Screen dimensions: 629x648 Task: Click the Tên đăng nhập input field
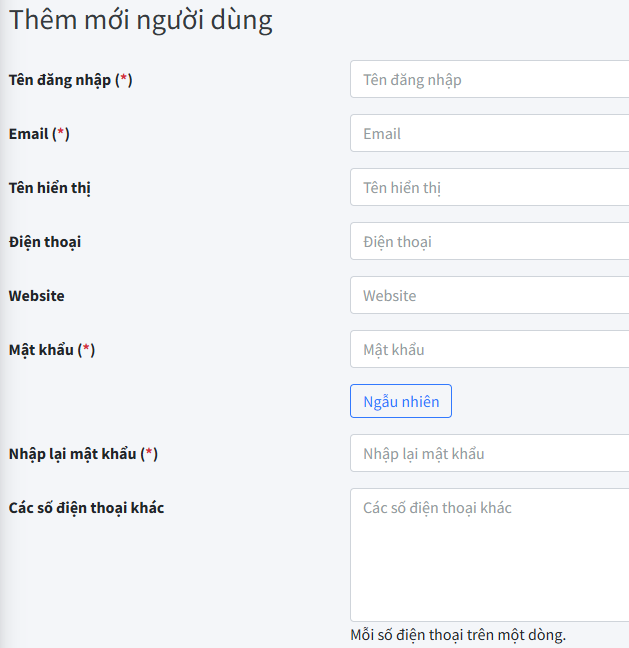490,80
